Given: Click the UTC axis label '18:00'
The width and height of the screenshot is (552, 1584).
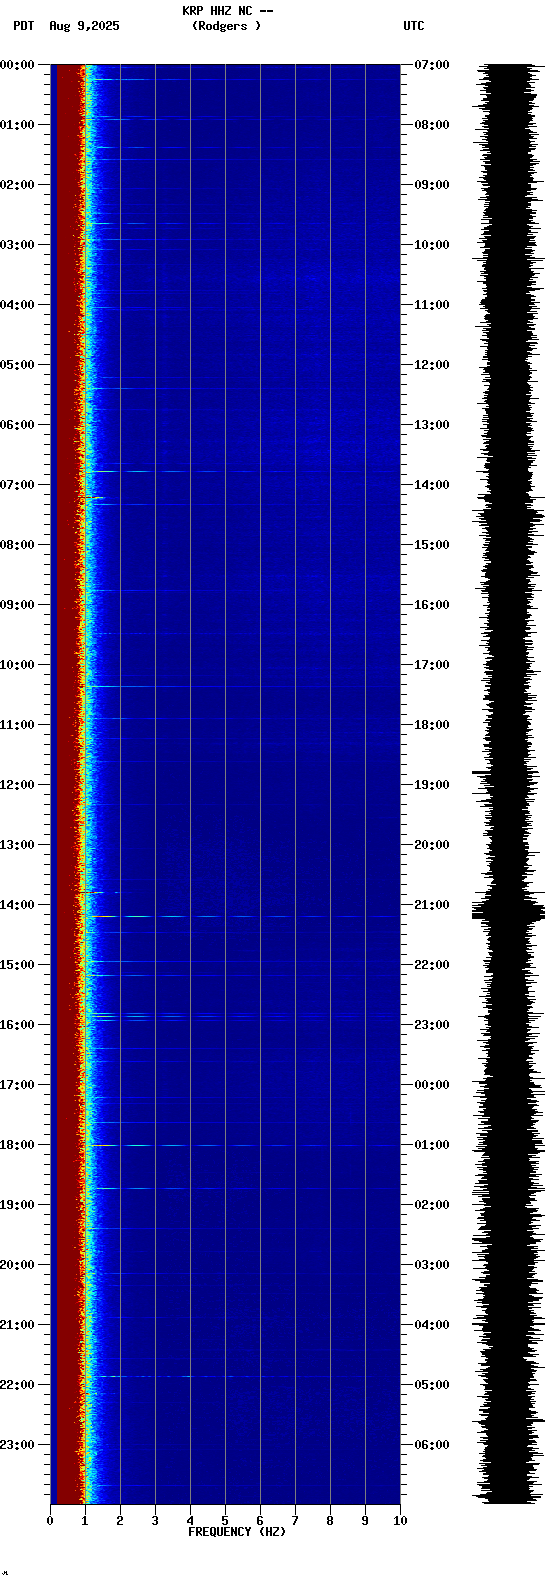Looking at the screenshot, I should tap(432, 725).
